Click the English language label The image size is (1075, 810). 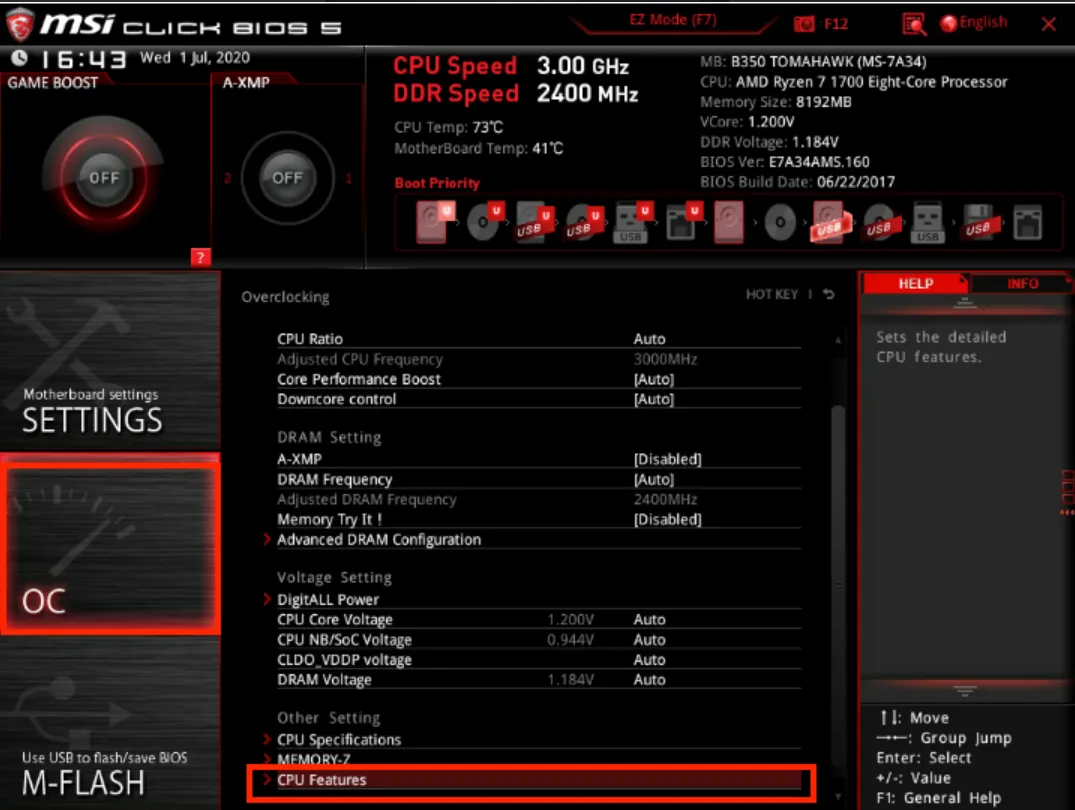point(983,23)
